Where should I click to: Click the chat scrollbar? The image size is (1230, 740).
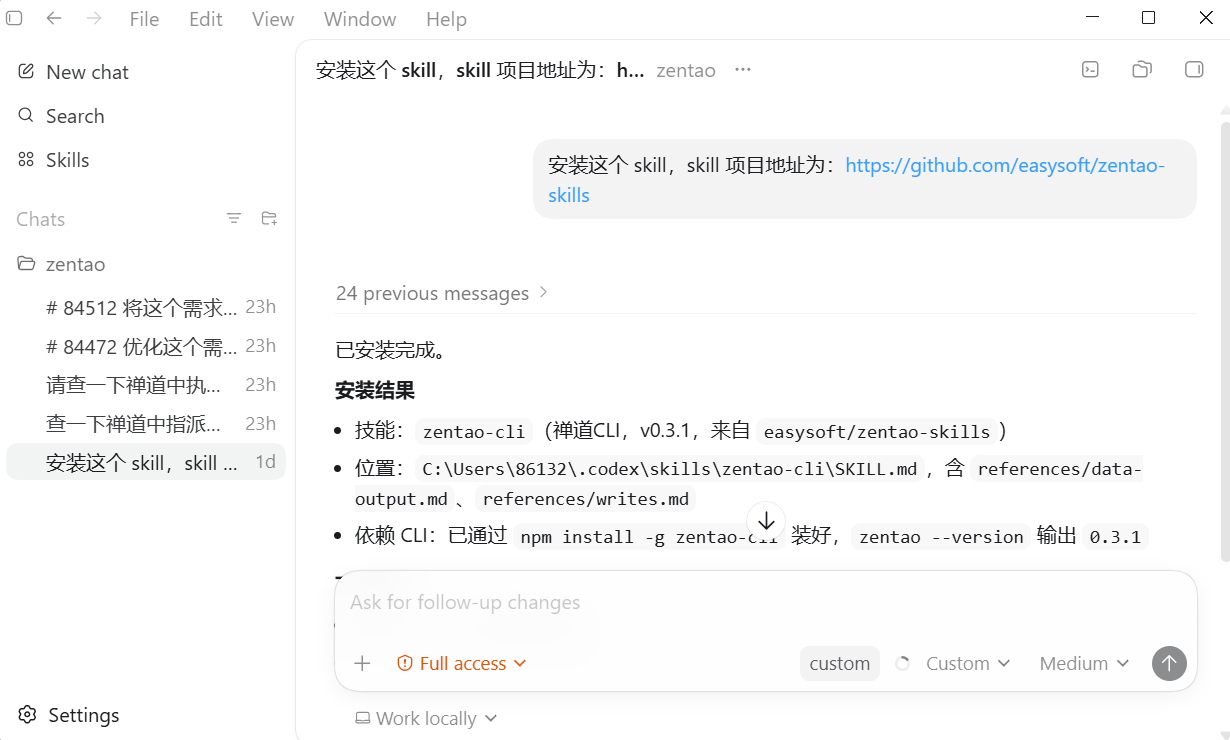[x=1224, y=340]
